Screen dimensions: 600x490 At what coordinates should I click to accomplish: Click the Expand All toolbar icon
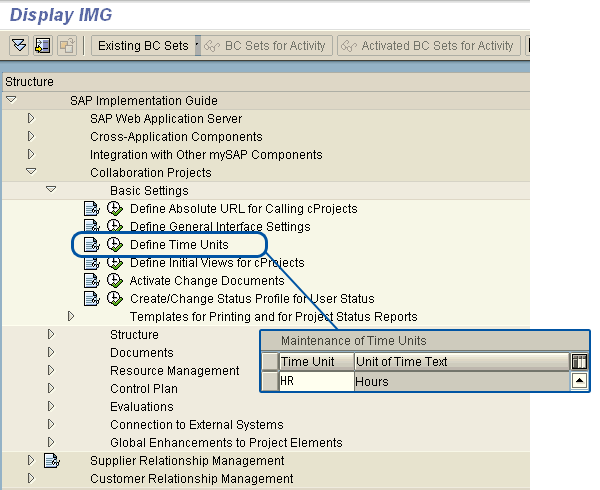(x=19, y=46)
